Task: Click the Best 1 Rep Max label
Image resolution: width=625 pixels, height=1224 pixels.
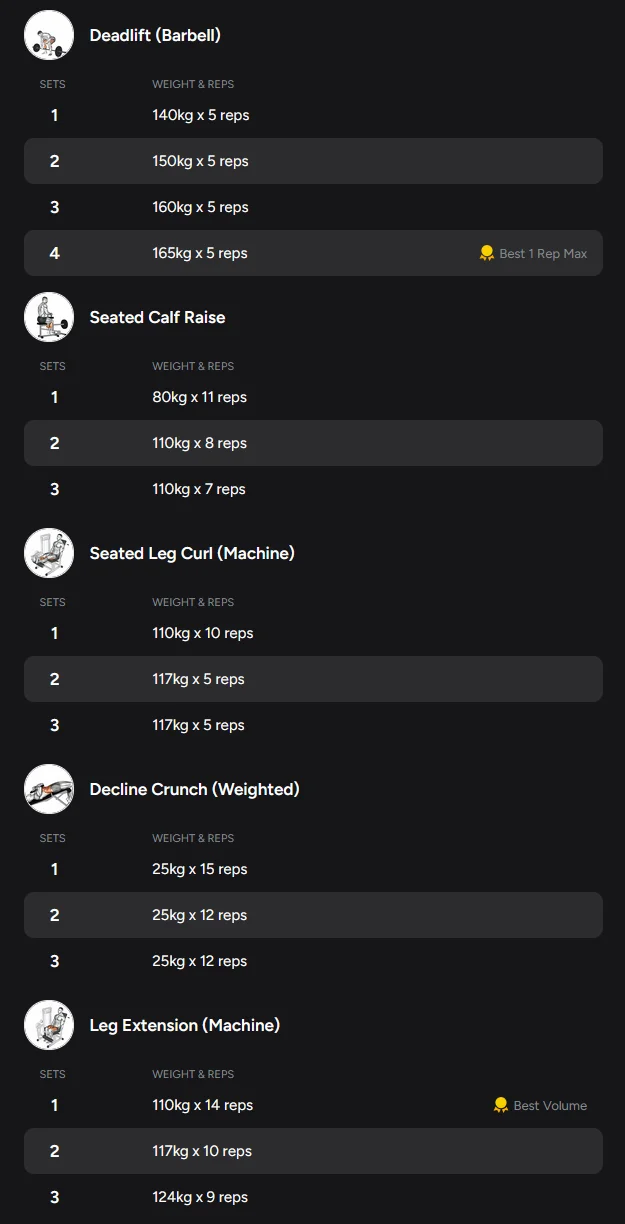Action: pyautogui.click(x=543, y=254)
